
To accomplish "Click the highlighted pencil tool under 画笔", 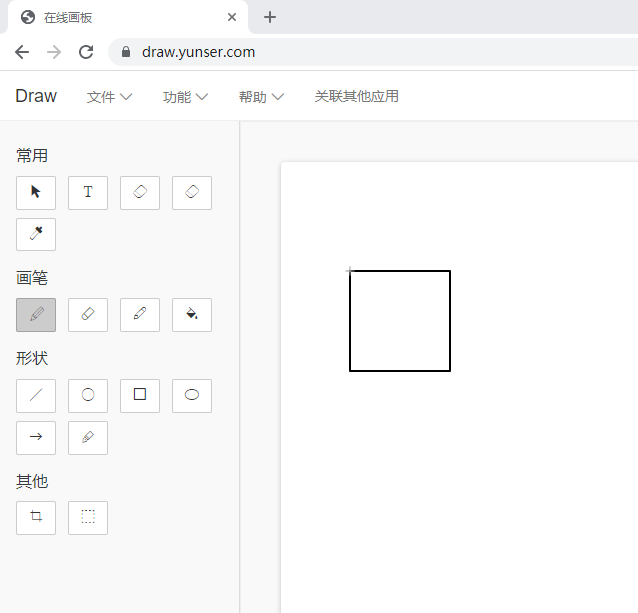I will (36, 315).
